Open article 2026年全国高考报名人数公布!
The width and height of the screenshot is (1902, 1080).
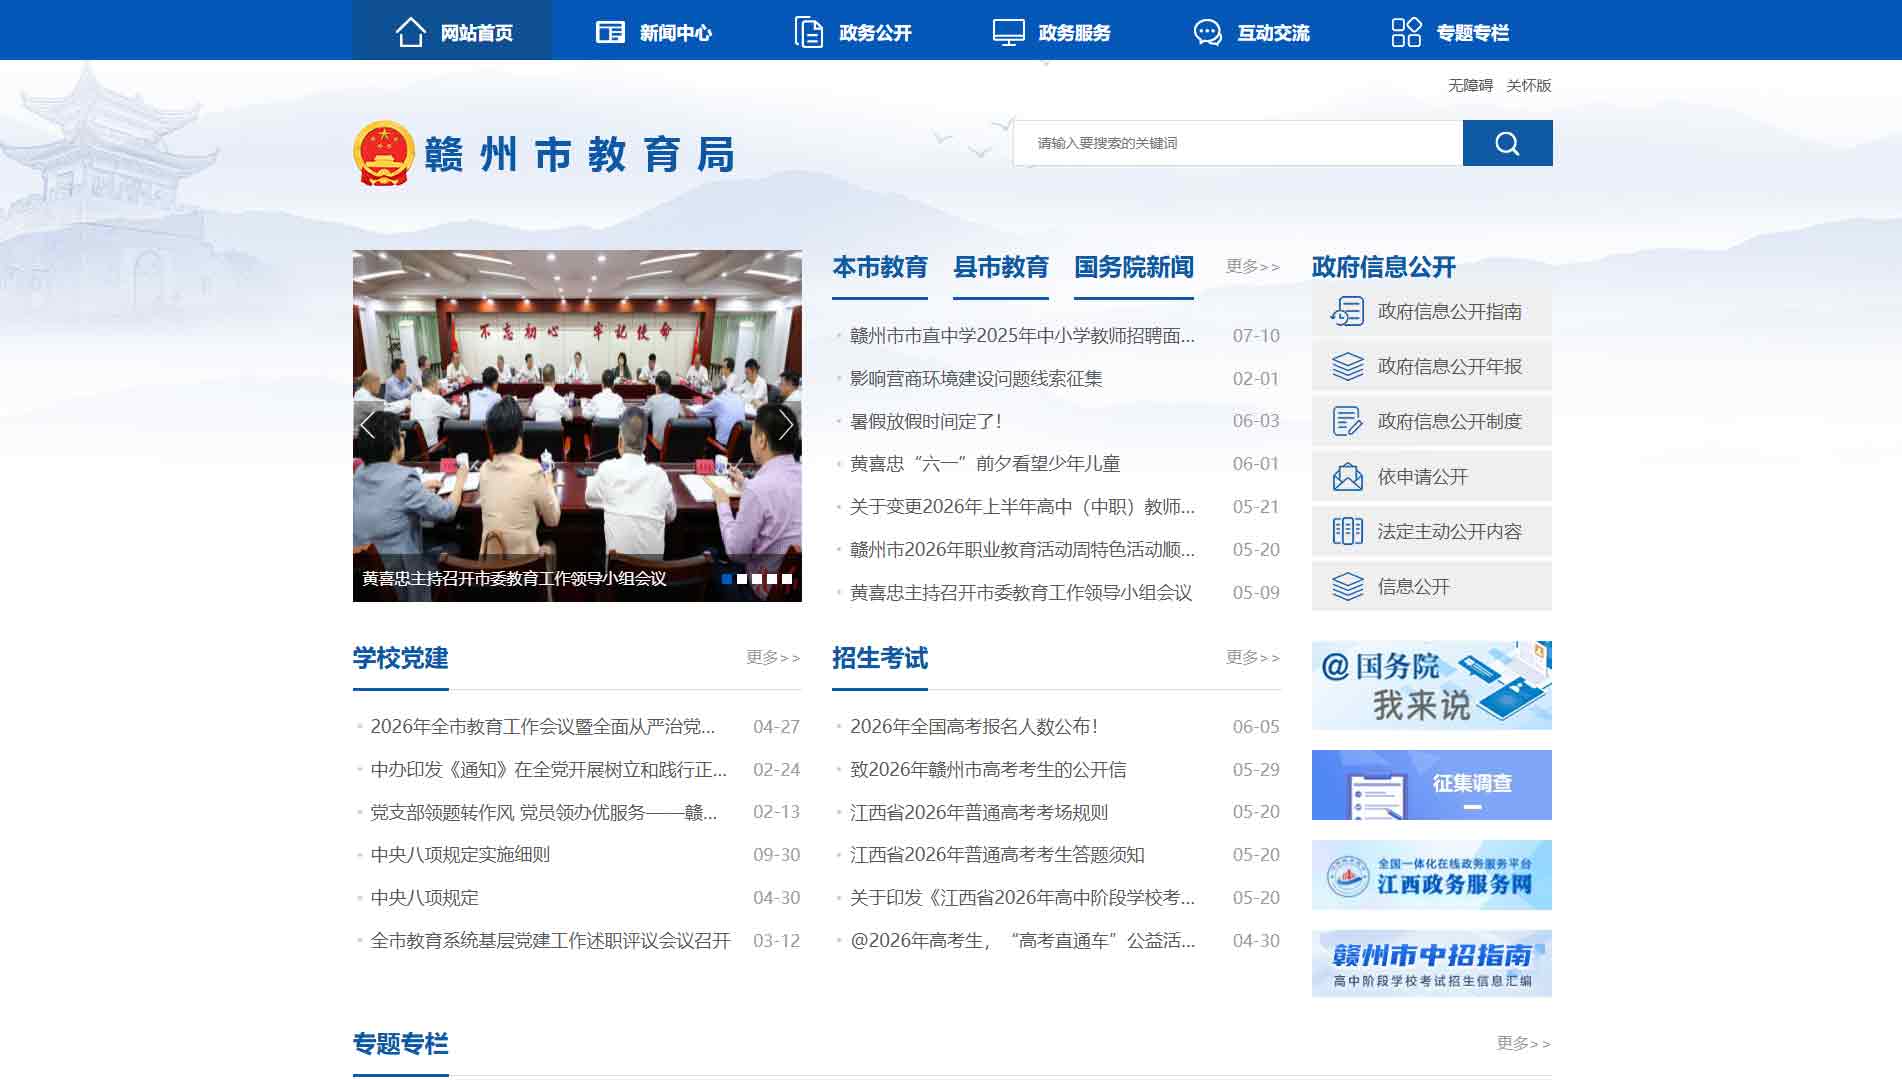pyautogui.click(x=974, y=727)
